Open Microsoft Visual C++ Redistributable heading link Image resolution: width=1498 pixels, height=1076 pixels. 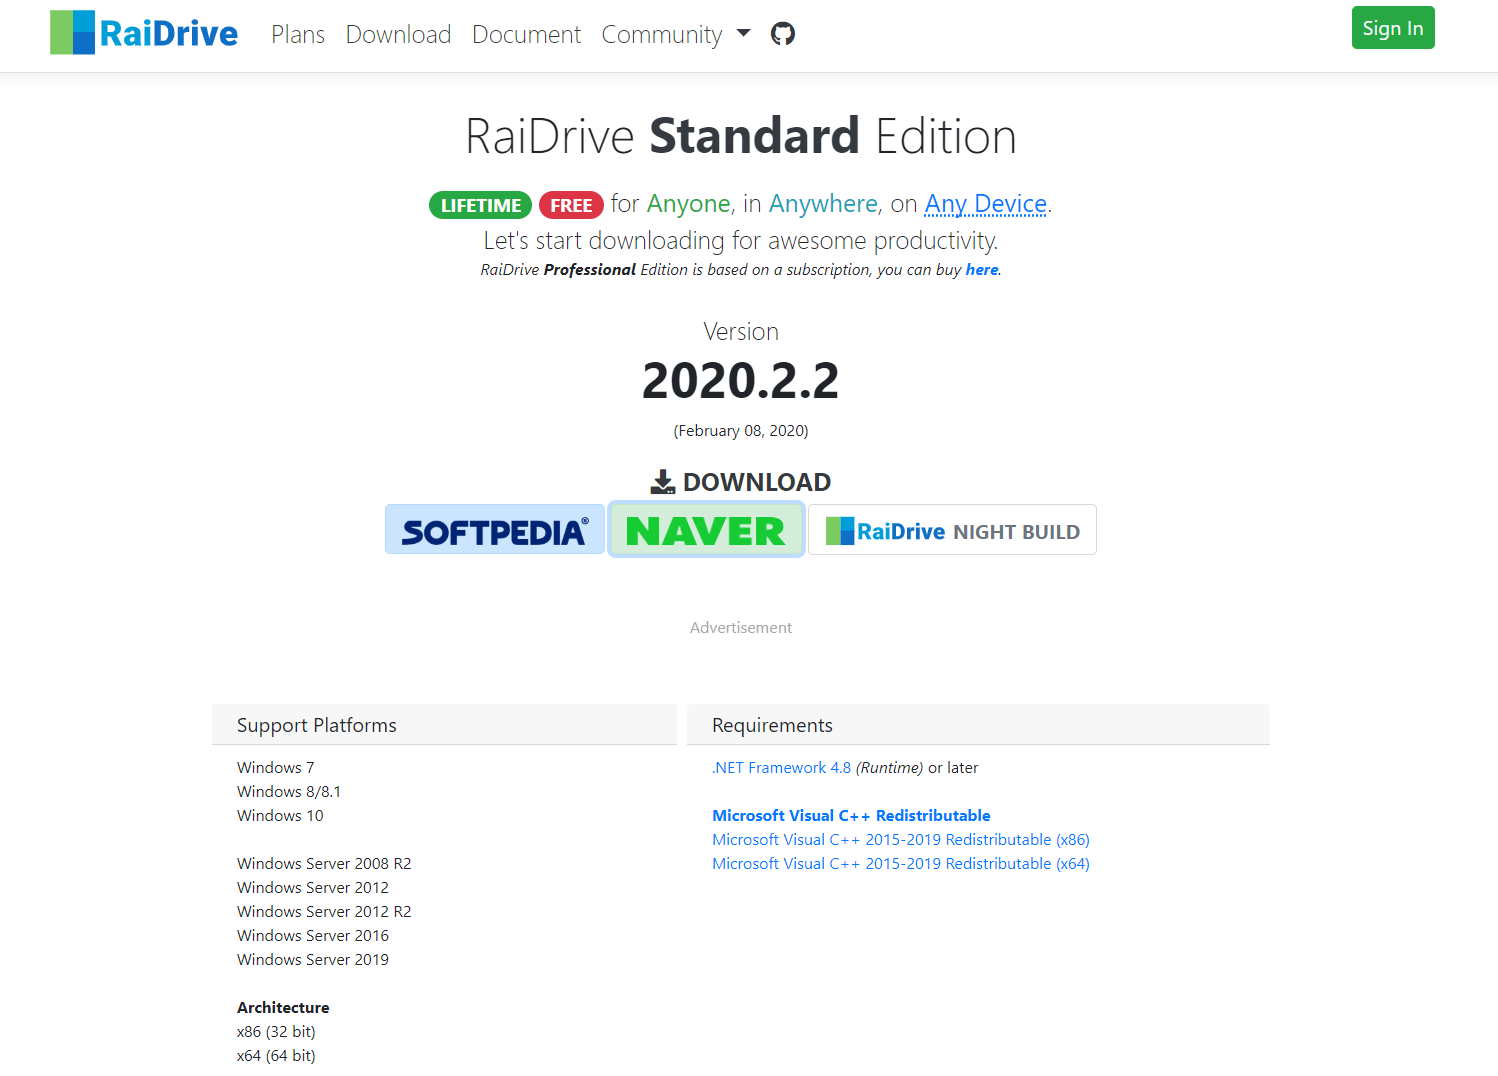click(851, 816)
